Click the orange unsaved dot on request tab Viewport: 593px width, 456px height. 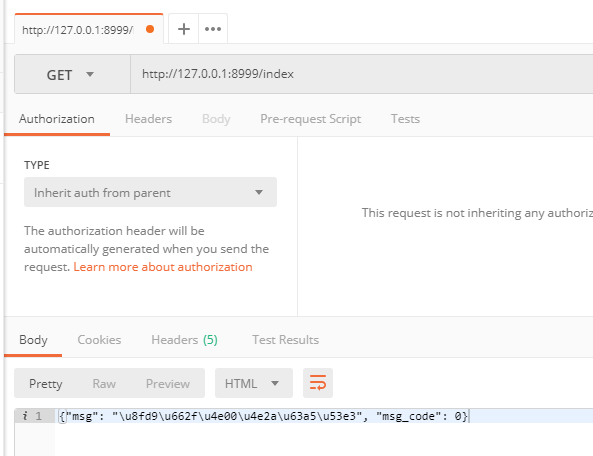(x=150, y=29)
